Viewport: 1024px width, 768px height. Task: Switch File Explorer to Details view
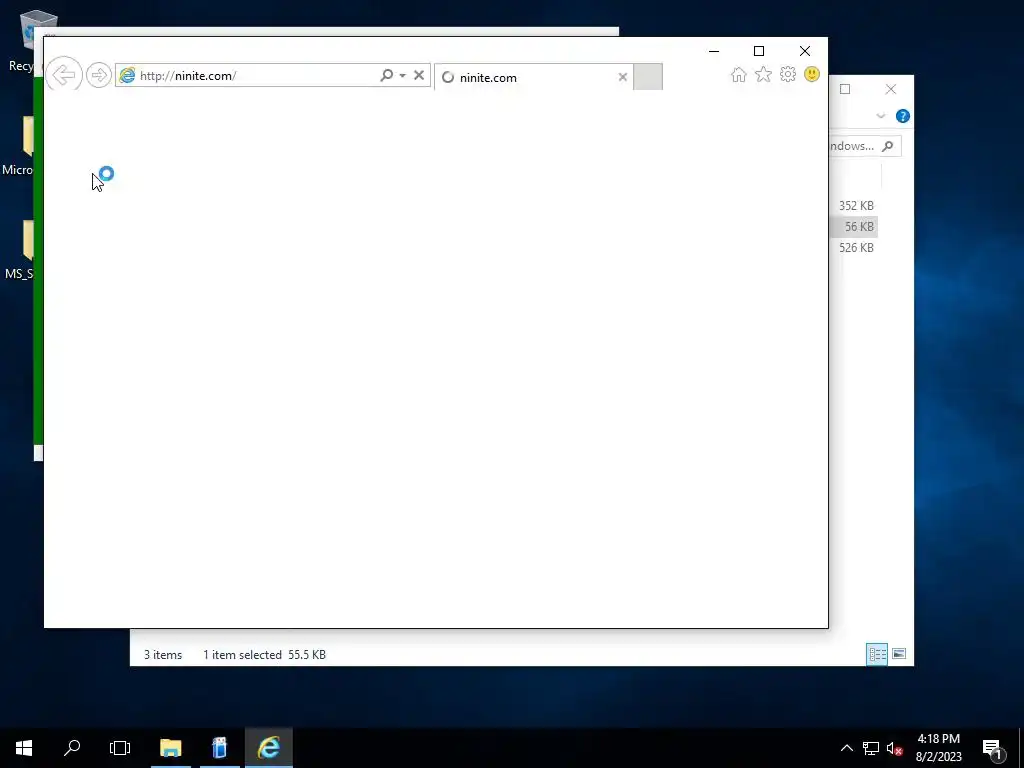[x=877, y=654]
